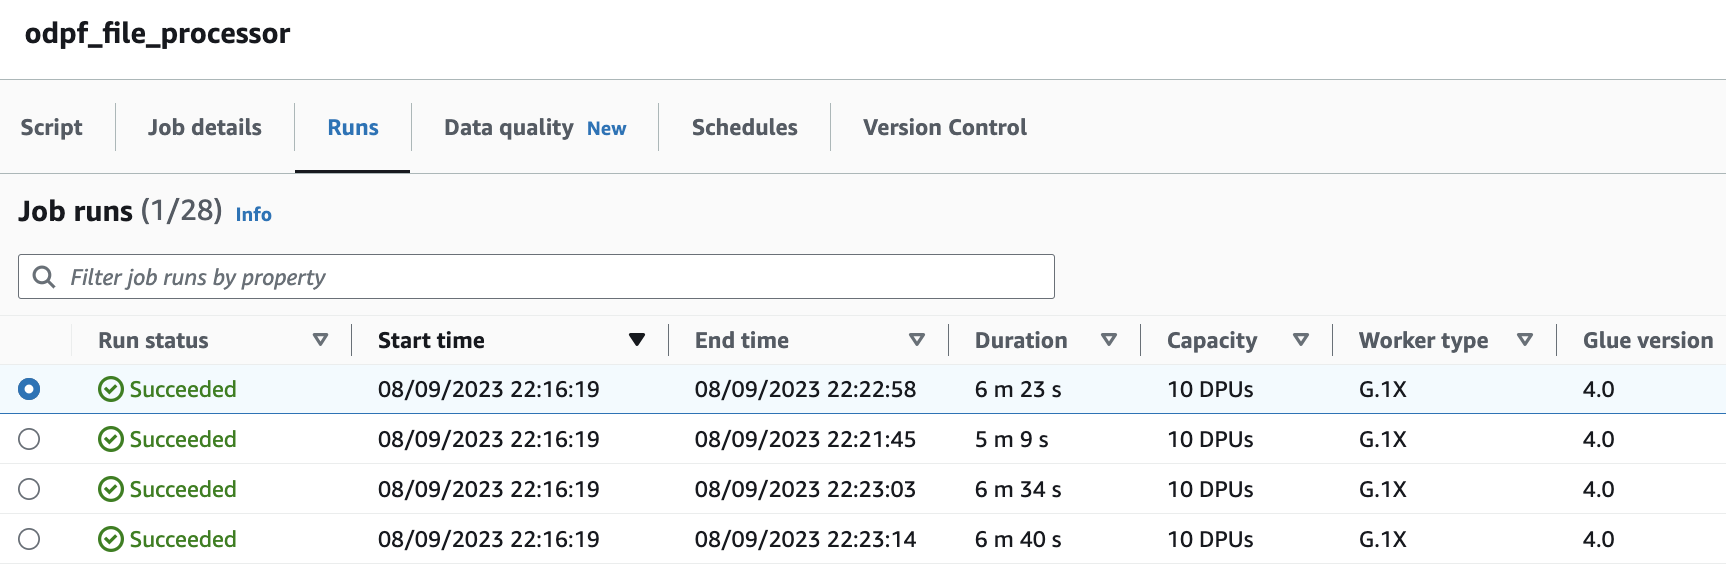Click the Glue version column header

[1648, 340]
